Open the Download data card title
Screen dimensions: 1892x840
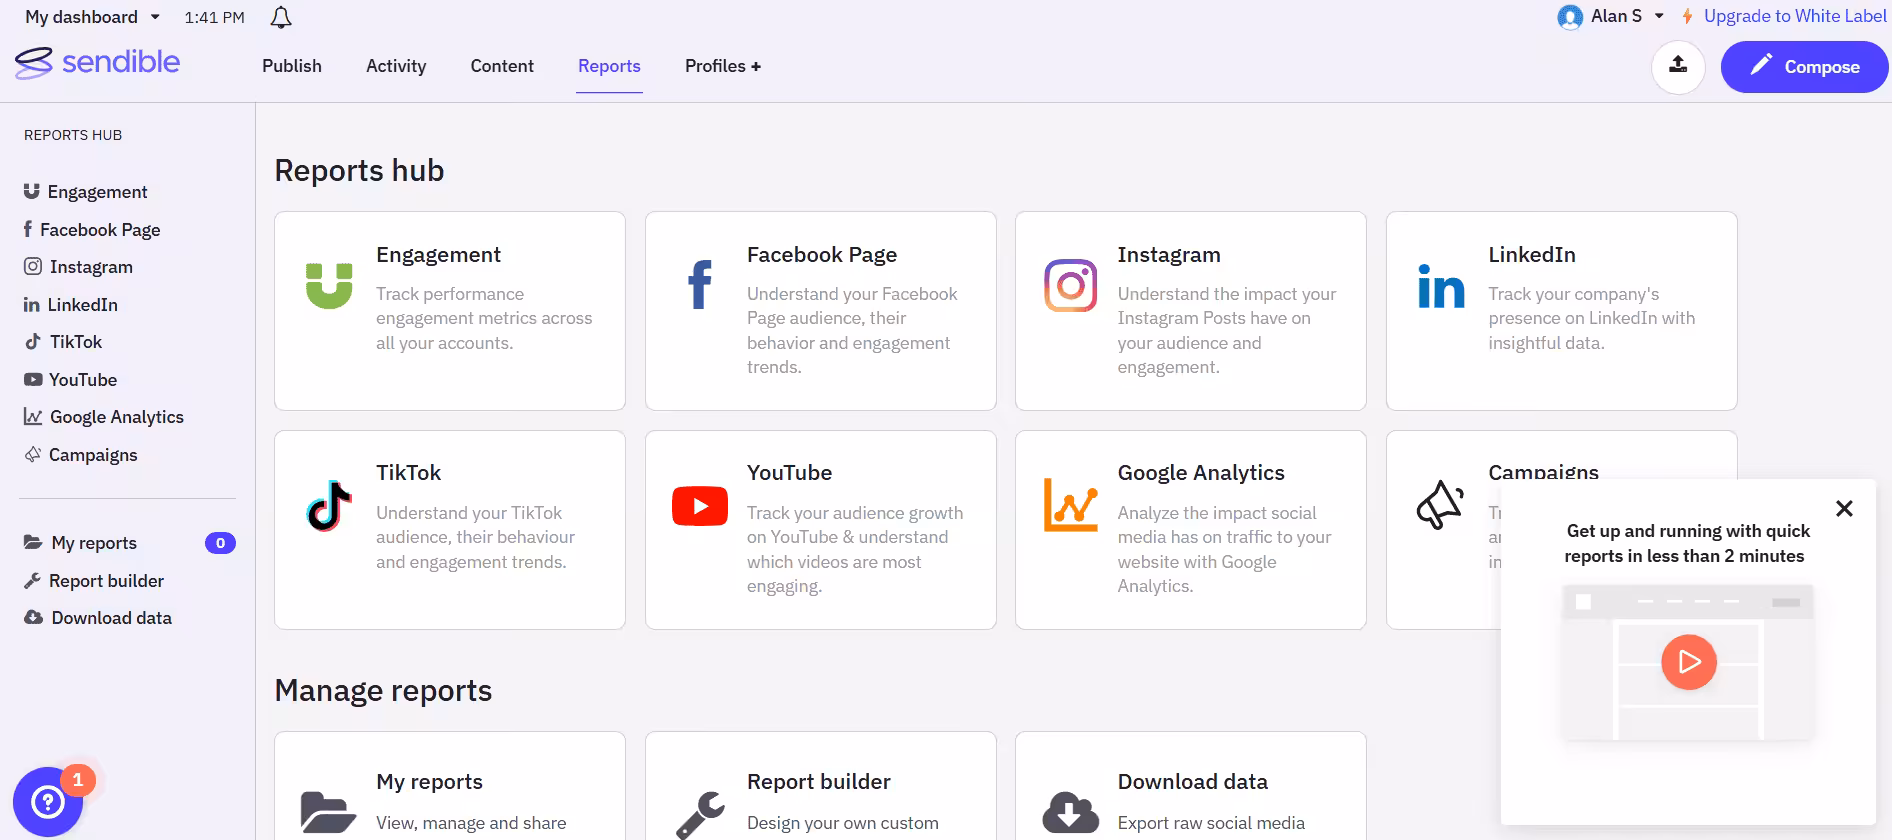click(x=1192, y=781)
